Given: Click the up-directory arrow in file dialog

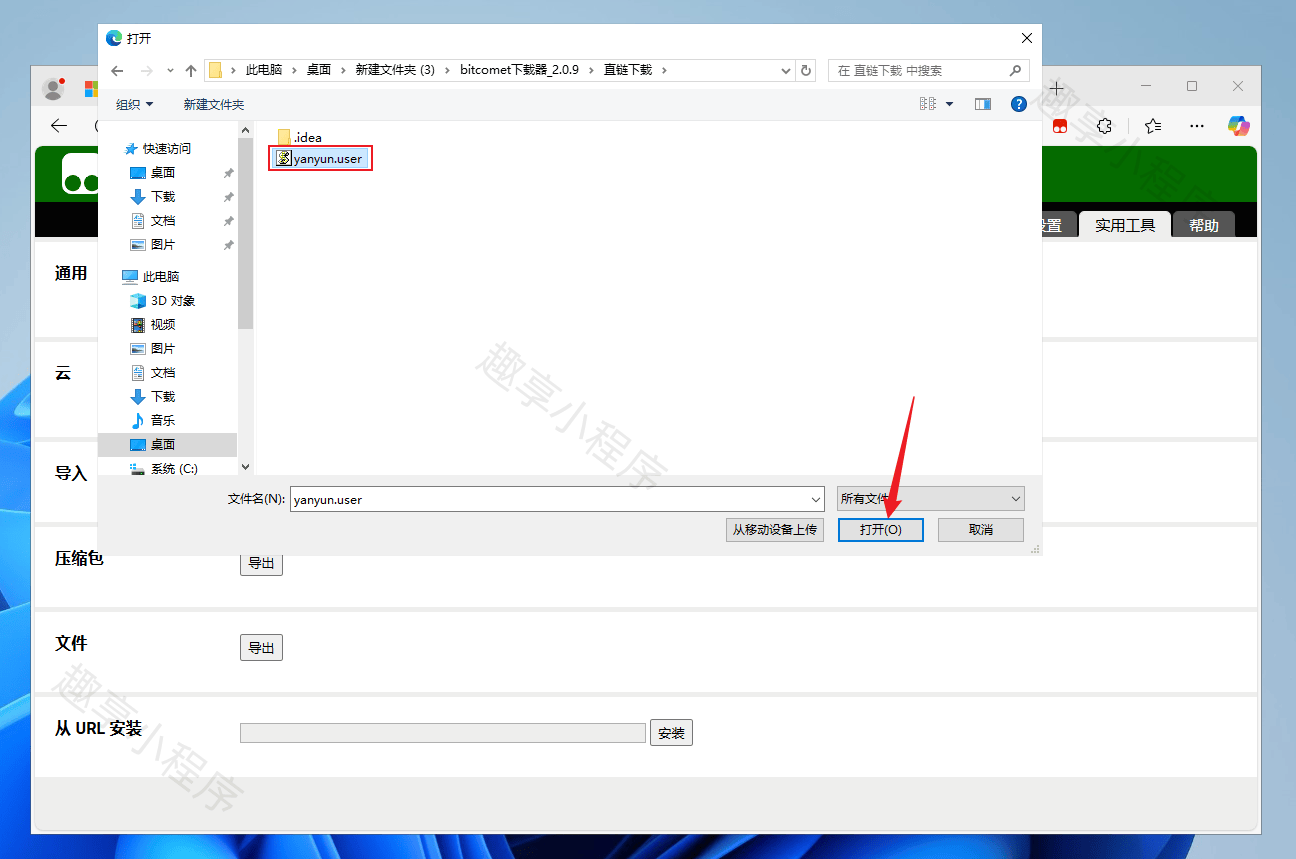Looking at the screenshot, I should pos(191,71).
